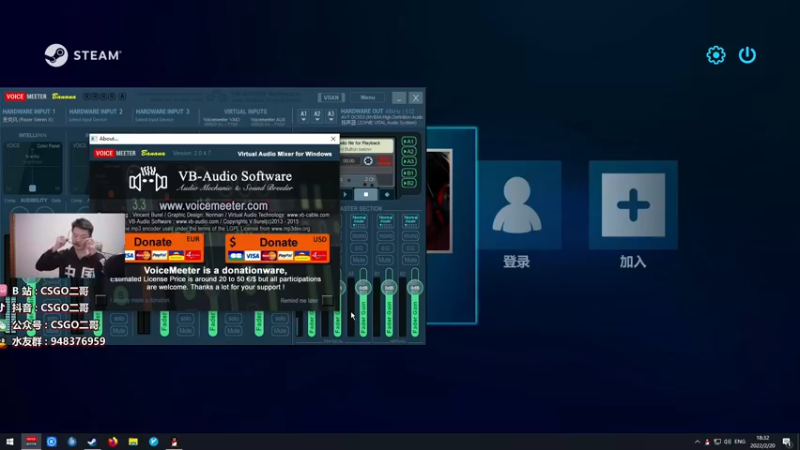Image resolution: width=800 pixels, height=450 pixels.
Task: Click Steam taskbar icon
Action: click(92, 442)
